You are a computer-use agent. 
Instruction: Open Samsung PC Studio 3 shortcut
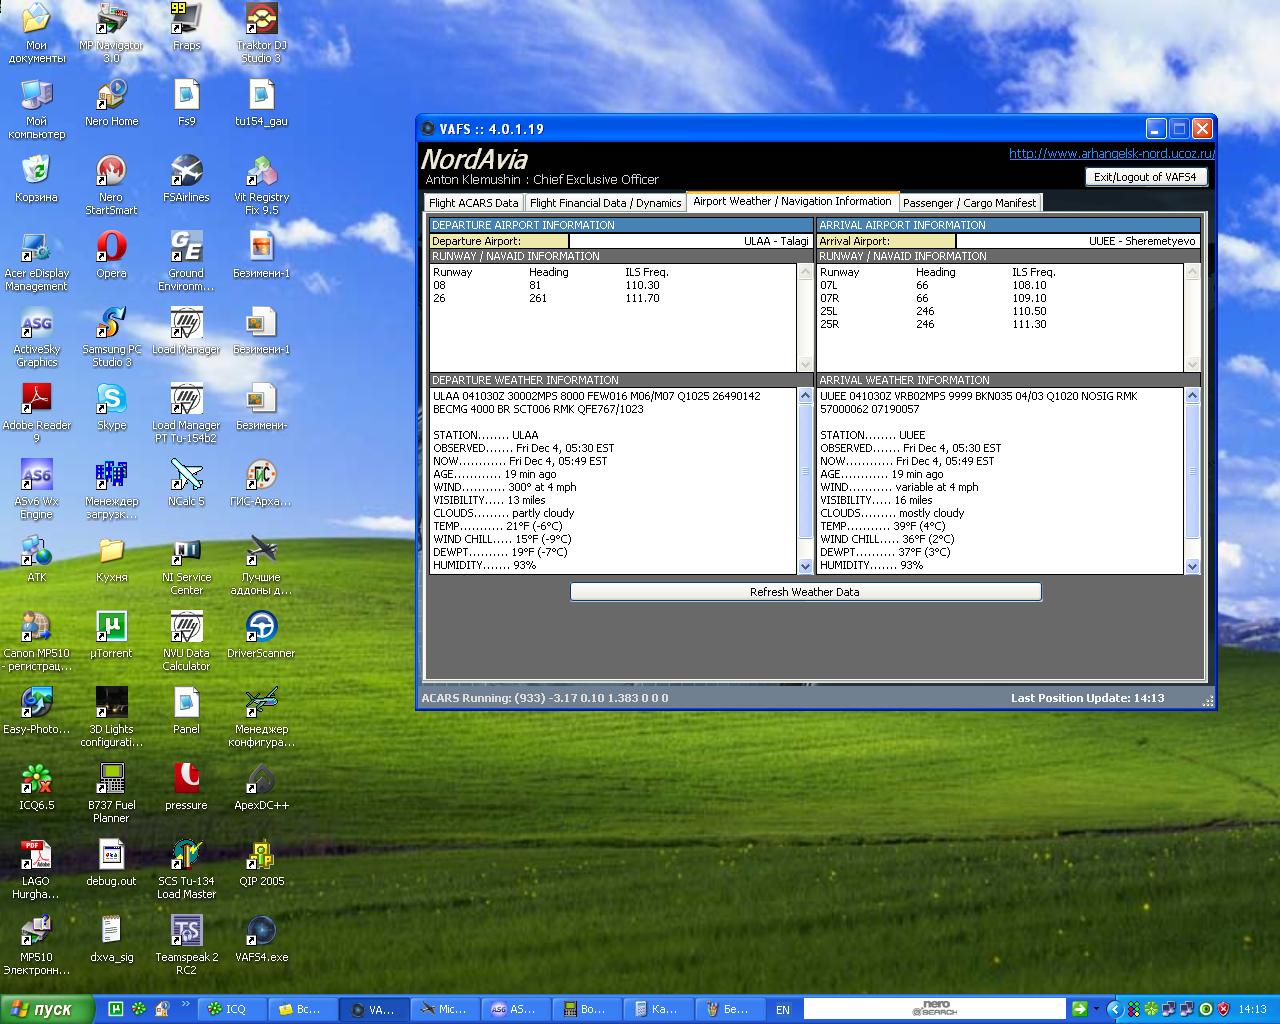(111, 337)
